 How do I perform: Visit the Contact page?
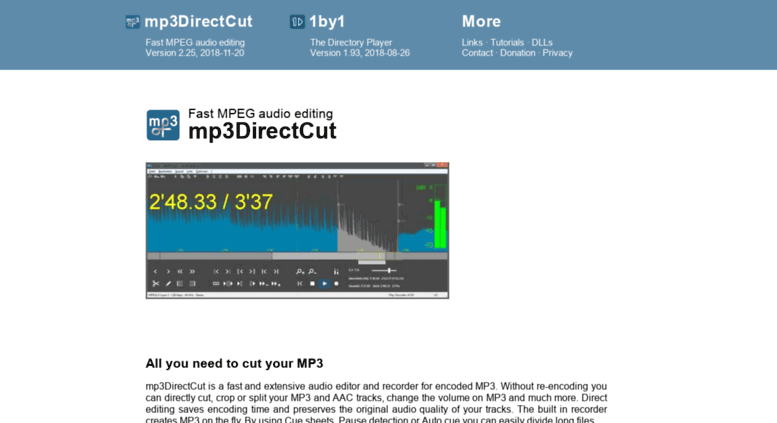point(477,53)
